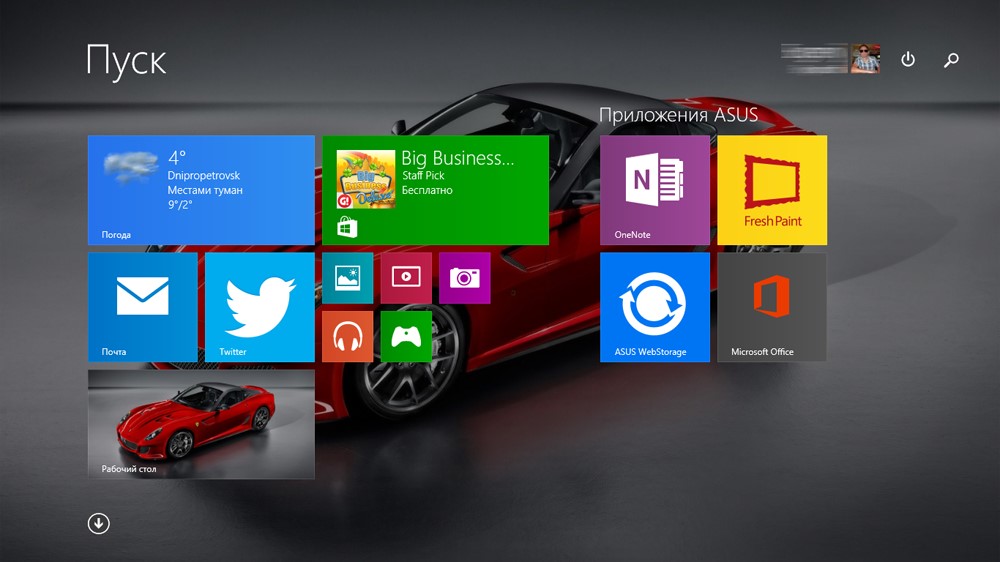Launch the Почта mail tile
The width and height of the screenshot is (1000, 562).
142,307
